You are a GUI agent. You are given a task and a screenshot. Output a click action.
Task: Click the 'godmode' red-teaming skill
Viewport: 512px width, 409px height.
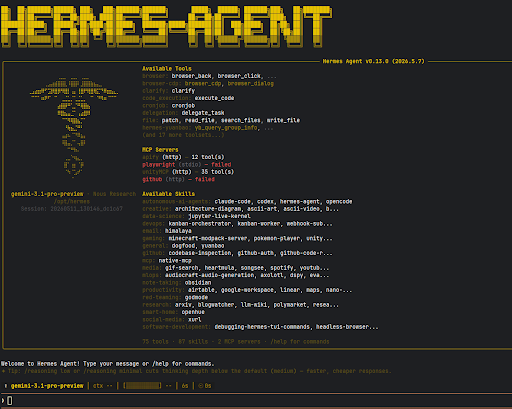[196, 297]
